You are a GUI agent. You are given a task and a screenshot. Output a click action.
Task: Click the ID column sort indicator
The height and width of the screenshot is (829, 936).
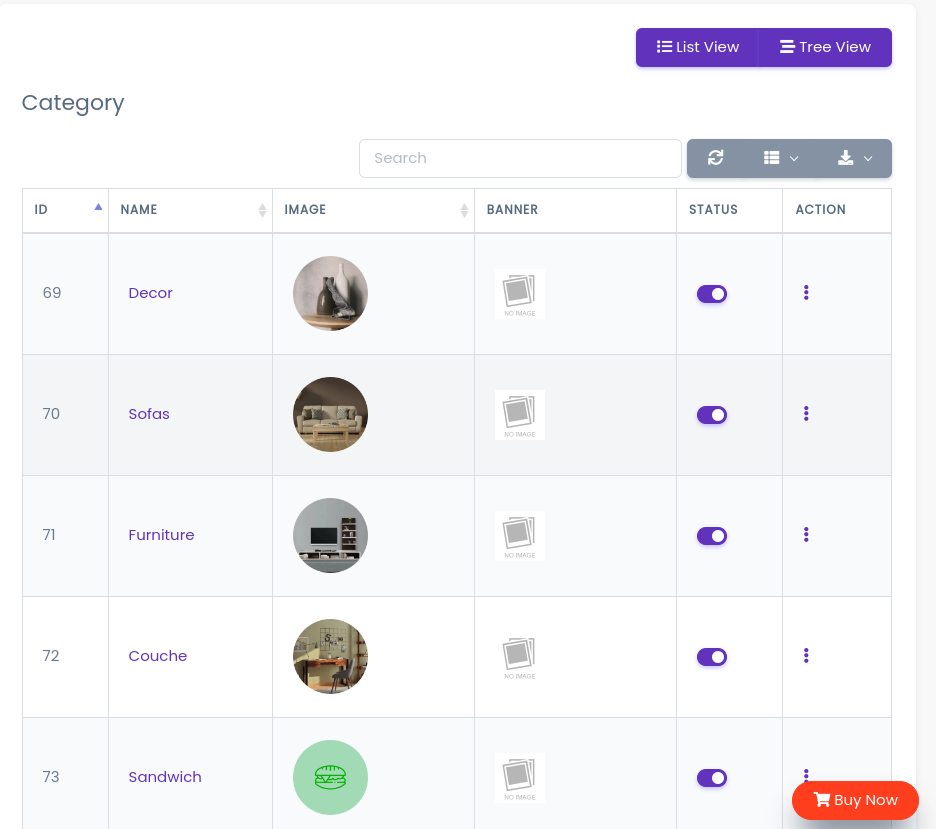click(x=97, y=205)
